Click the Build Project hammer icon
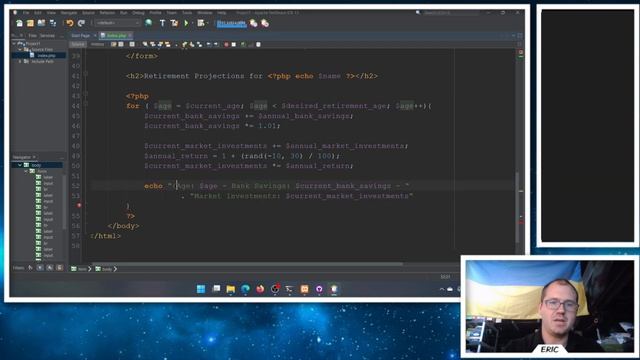This screenshot has height=360, width=640. (162, 23)
